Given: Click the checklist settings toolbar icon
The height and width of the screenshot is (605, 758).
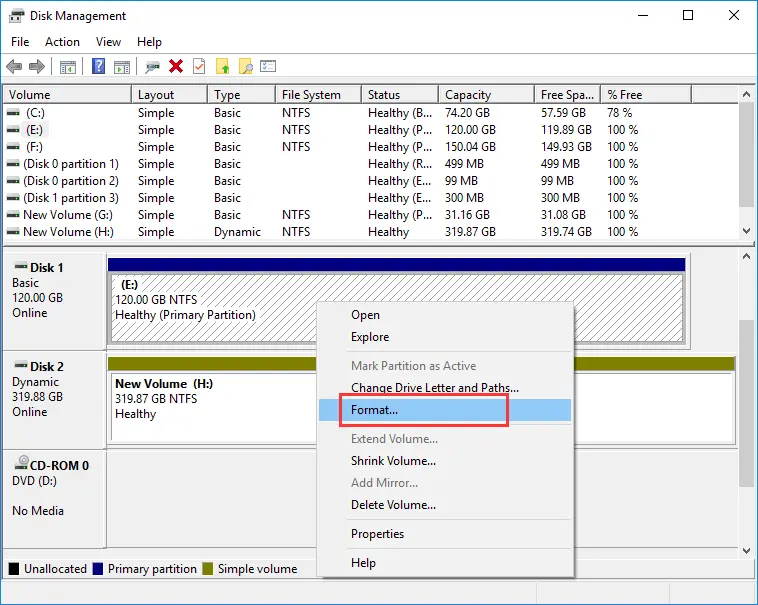Looking at the screenshot, I should [268, 67].
